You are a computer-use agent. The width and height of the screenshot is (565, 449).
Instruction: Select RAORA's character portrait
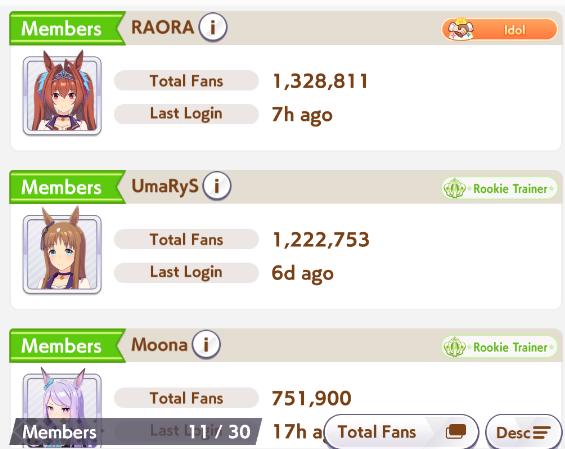[62, 93]
